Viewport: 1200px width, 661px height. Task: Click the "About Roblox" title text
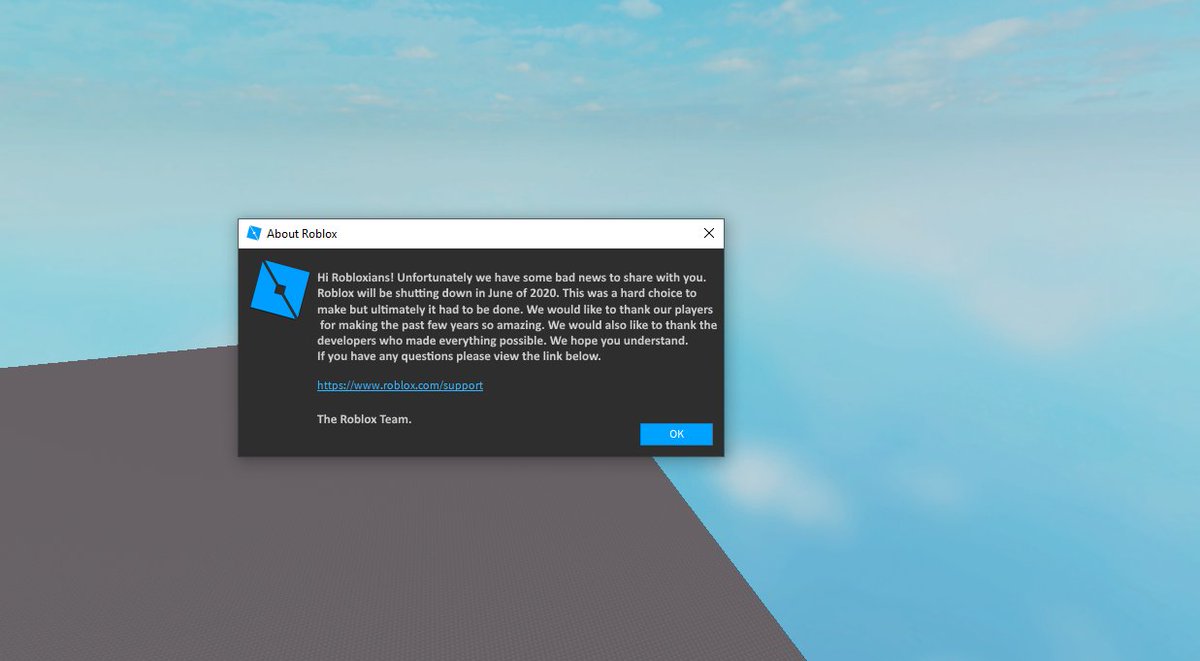coord(302,234)
